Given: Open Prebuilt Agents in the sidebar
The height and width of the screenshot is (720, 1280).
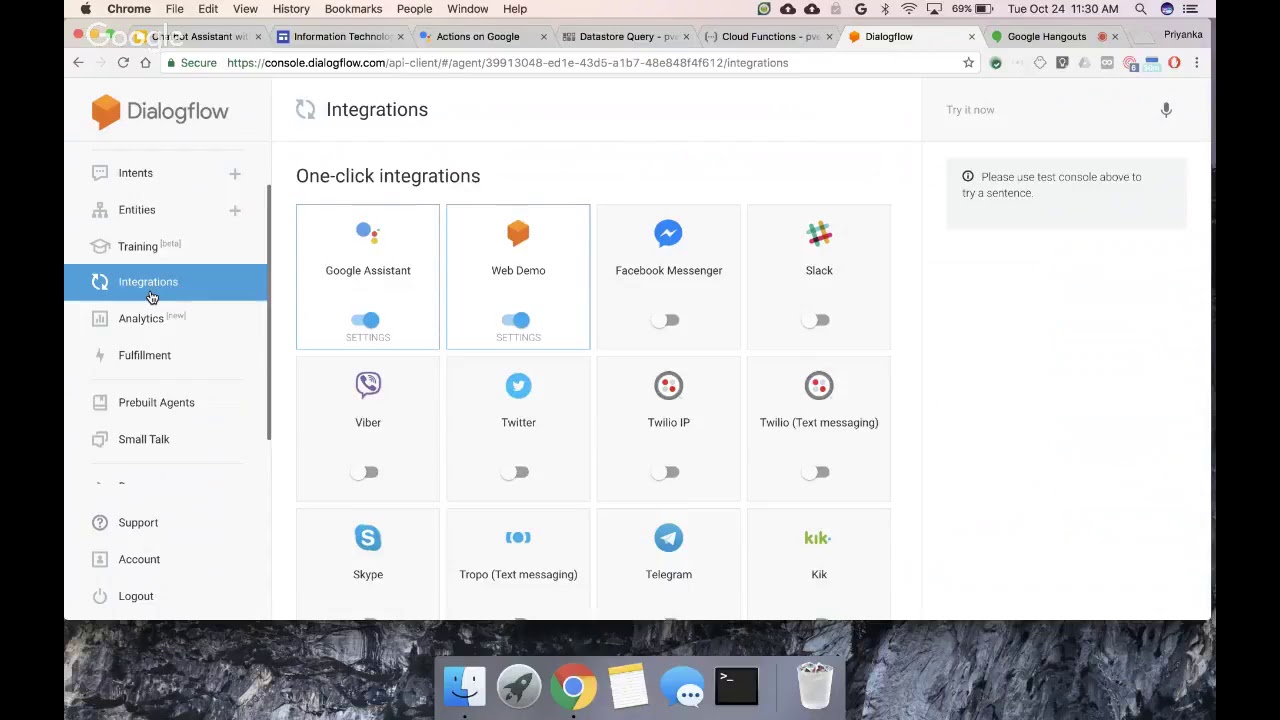Looking at the screenshot, I should coord(156,402).
